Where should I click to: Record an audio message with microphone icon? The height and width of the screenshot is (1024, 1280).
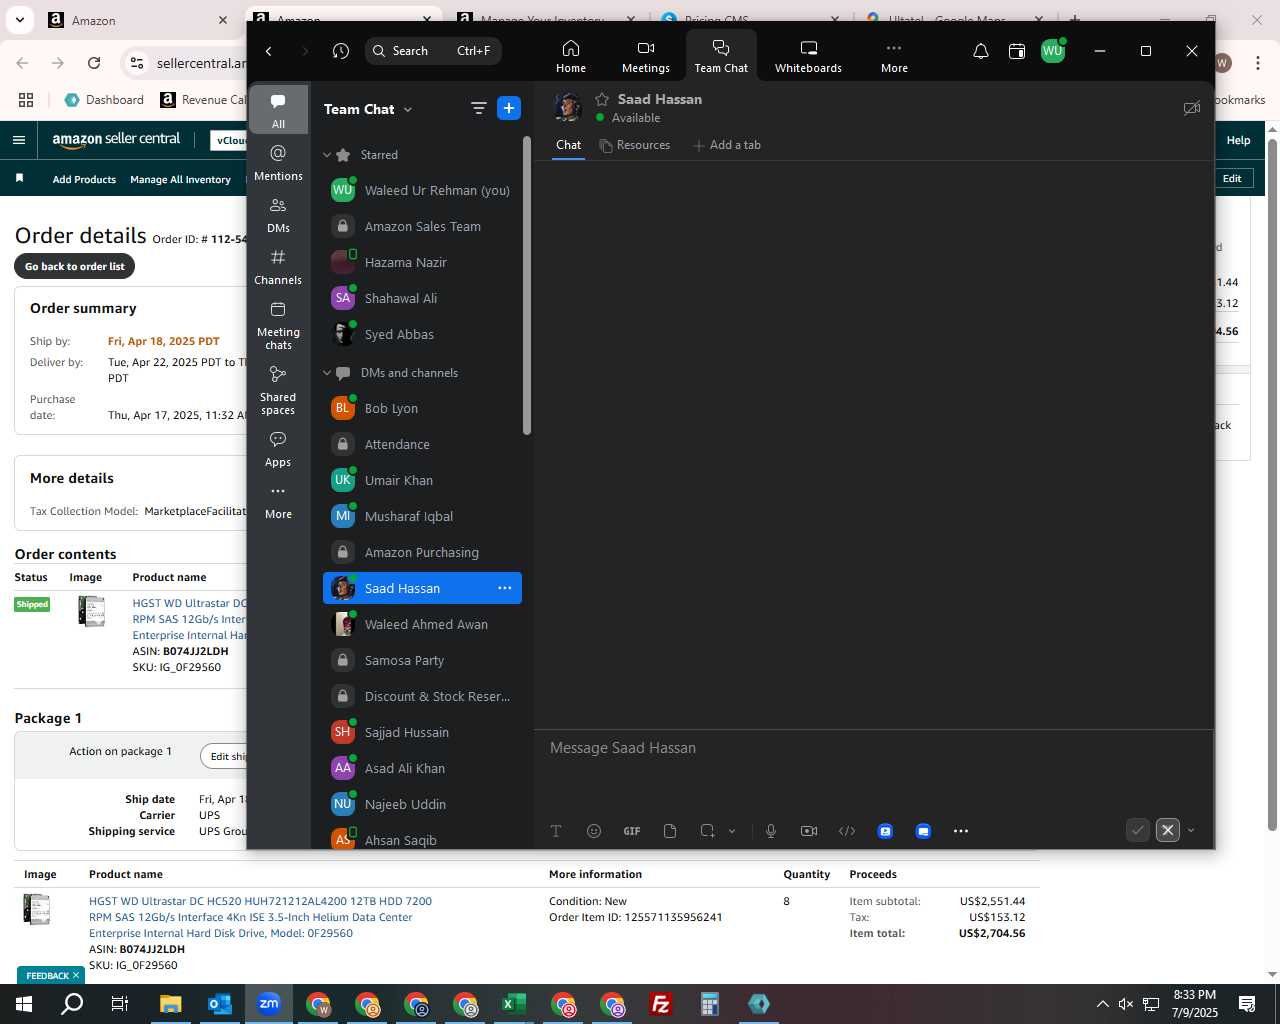[x=771, y=831]
